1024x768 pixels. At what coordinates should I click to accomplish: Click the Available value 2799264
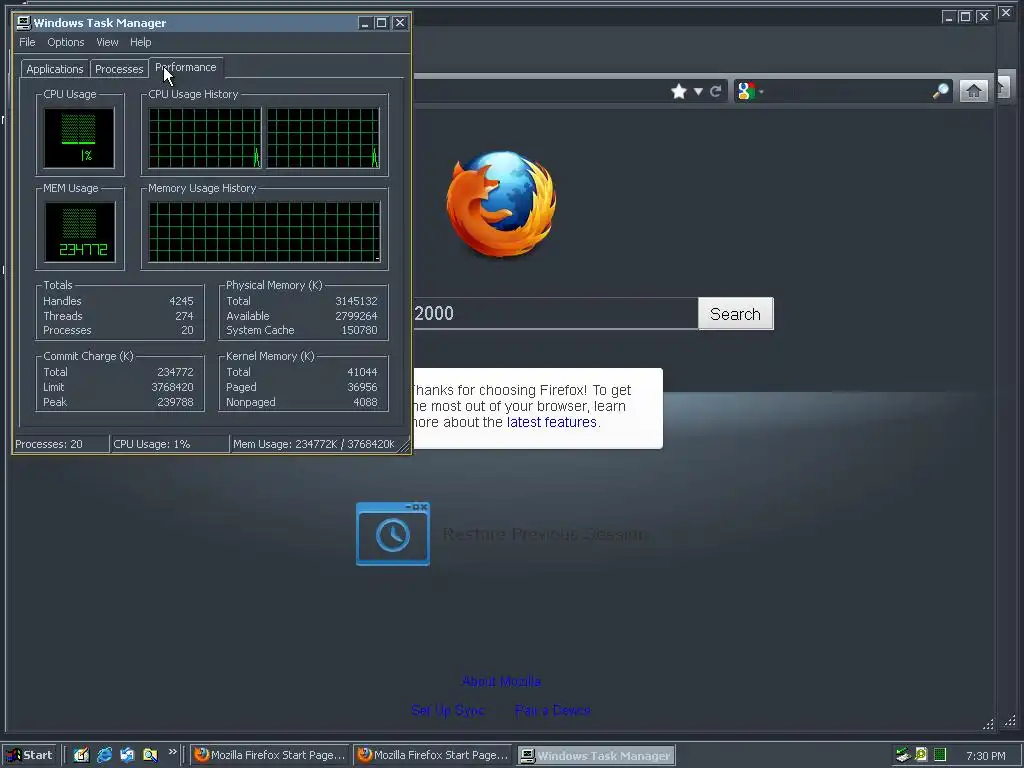357,315
